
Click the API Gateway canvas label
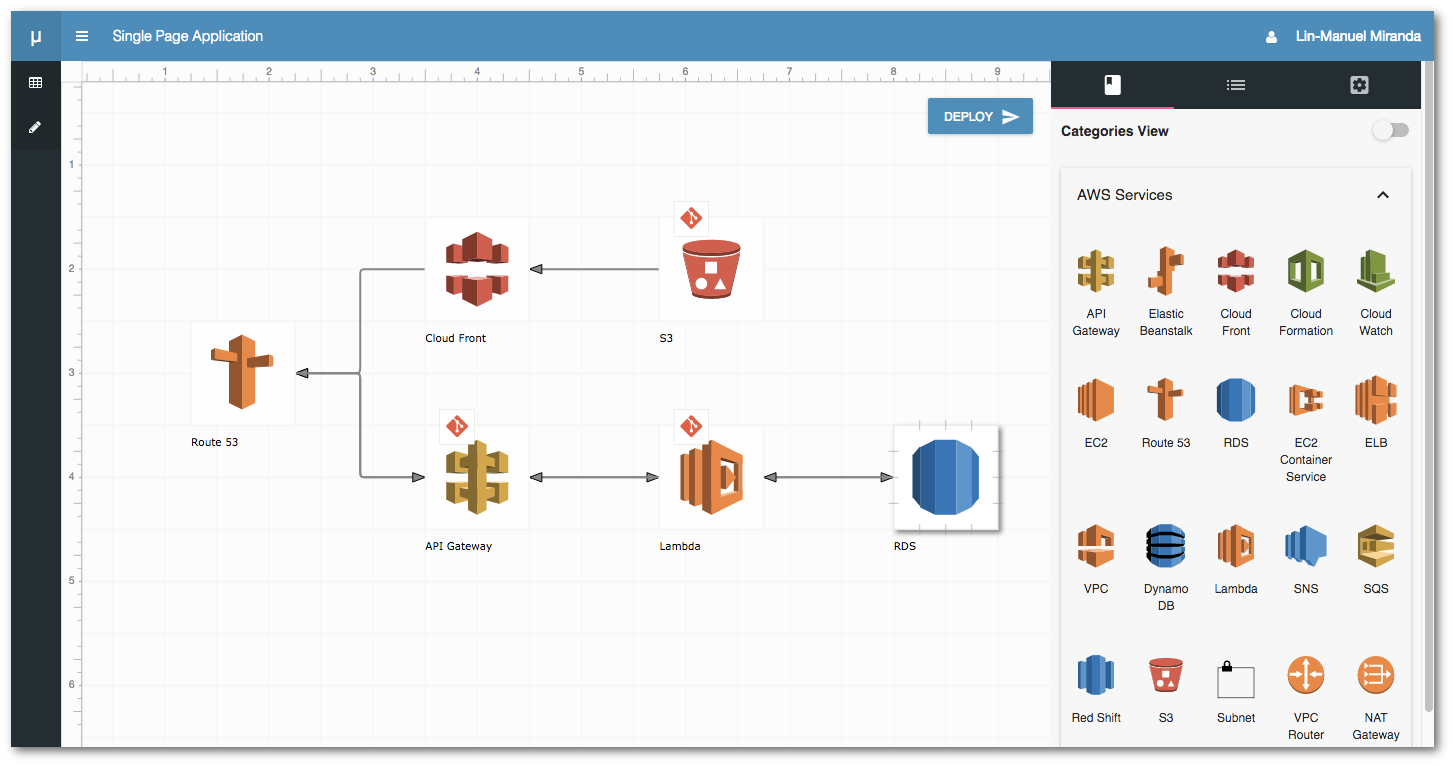(x=459, y=546)
